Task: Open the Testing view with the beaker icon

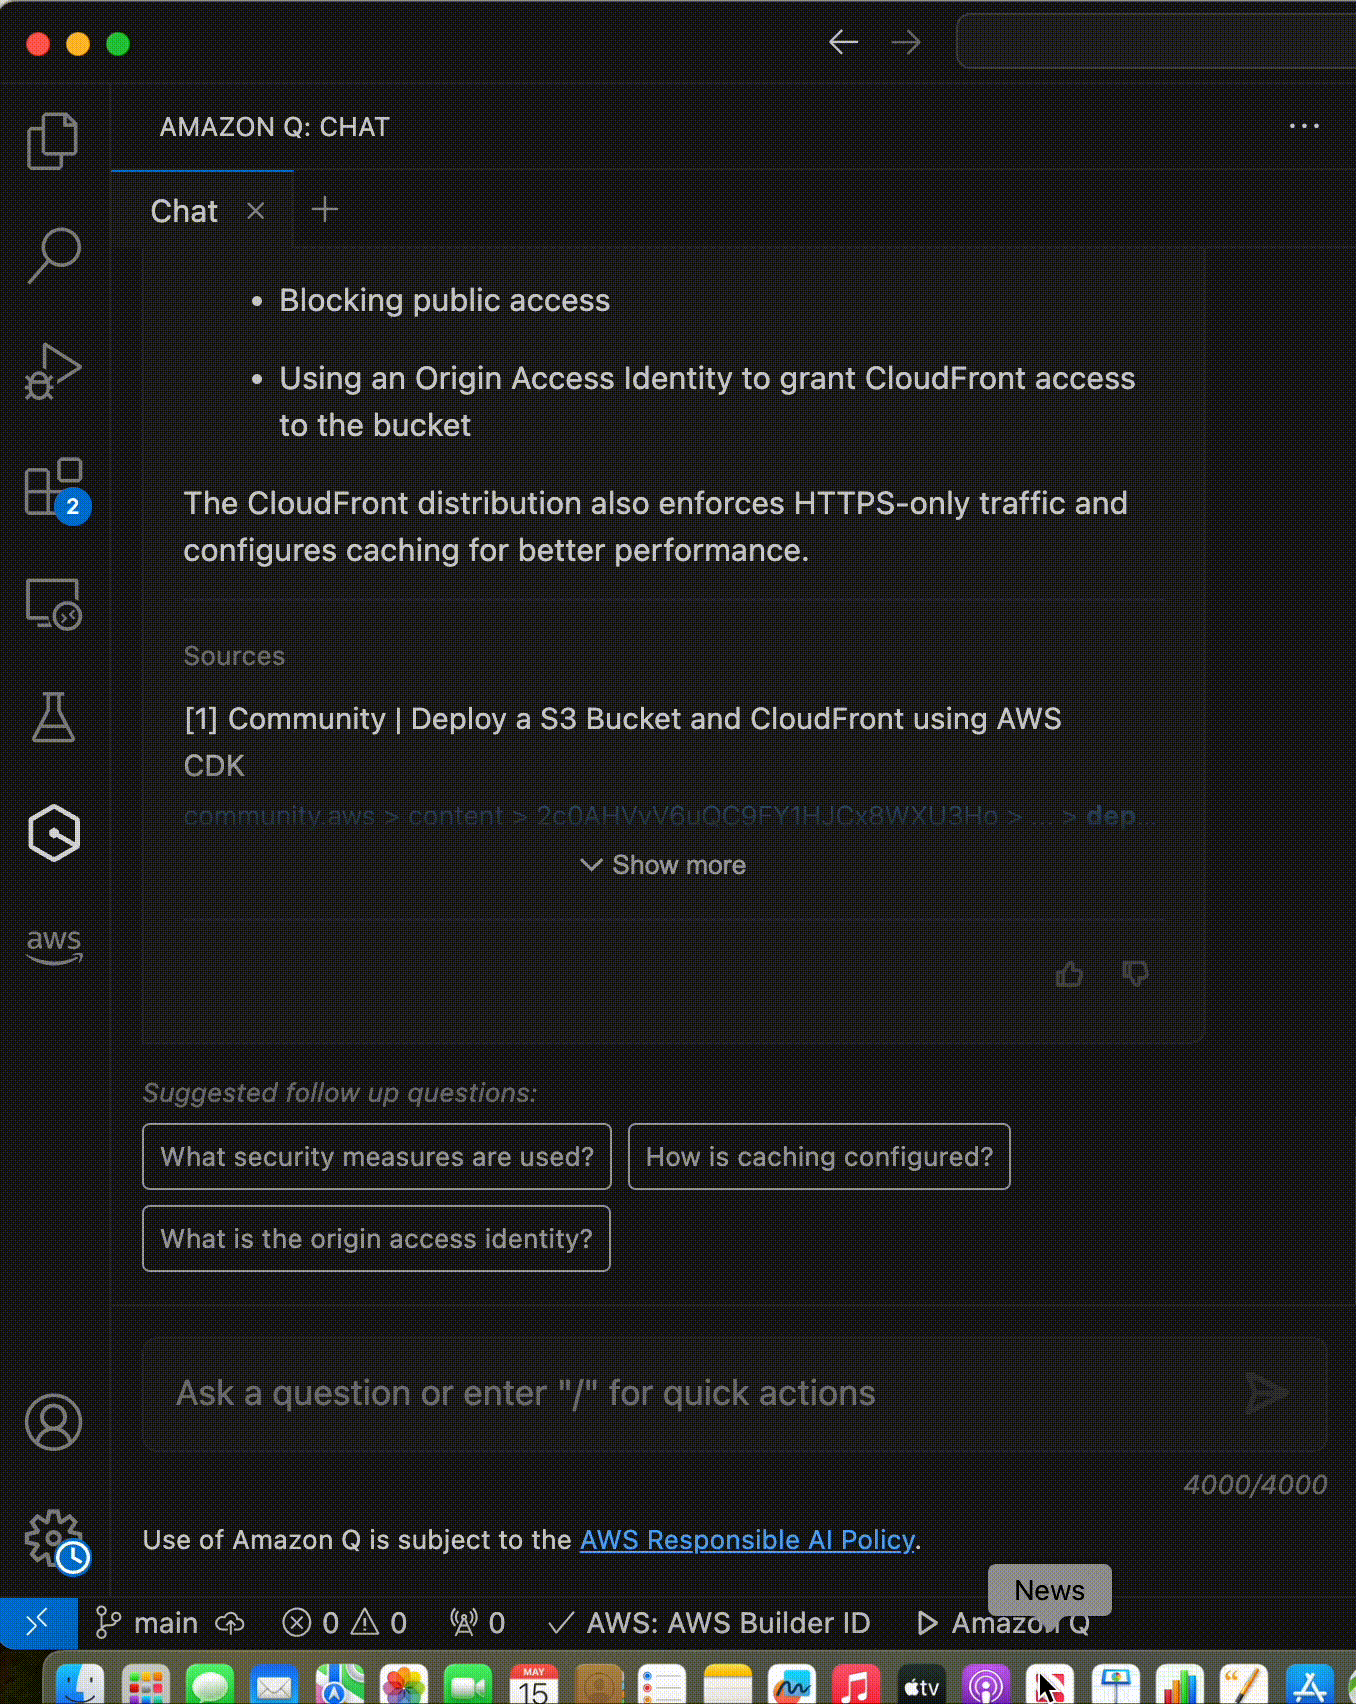Action: click(52, 717)
